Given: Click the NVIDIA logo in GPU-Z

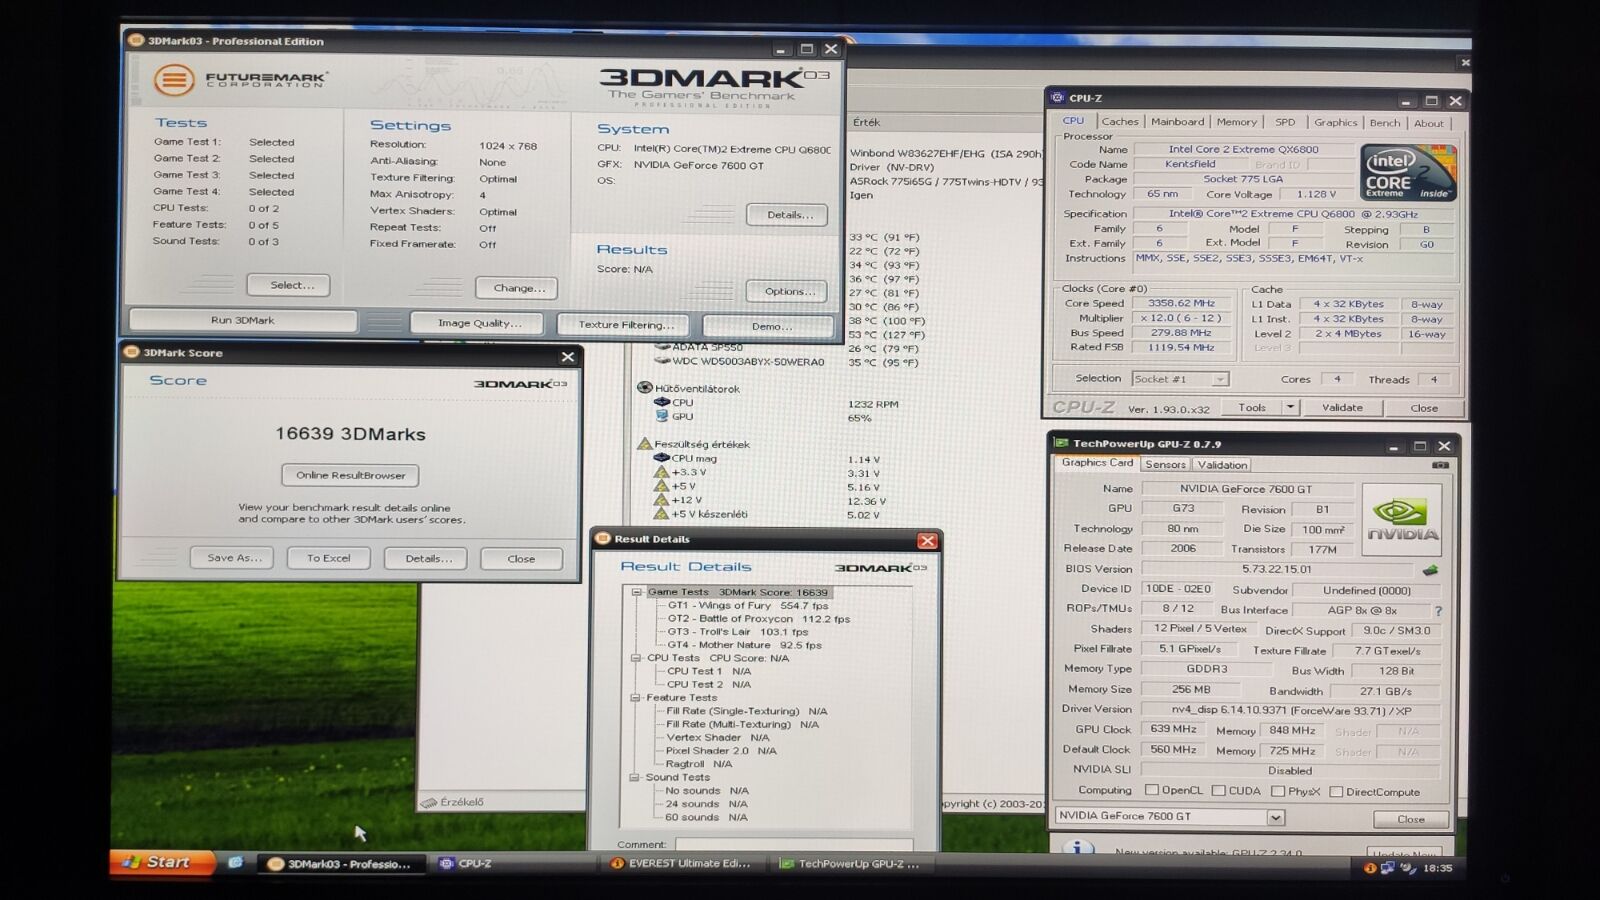Looking at the screenshot, I should point(1402,520).
